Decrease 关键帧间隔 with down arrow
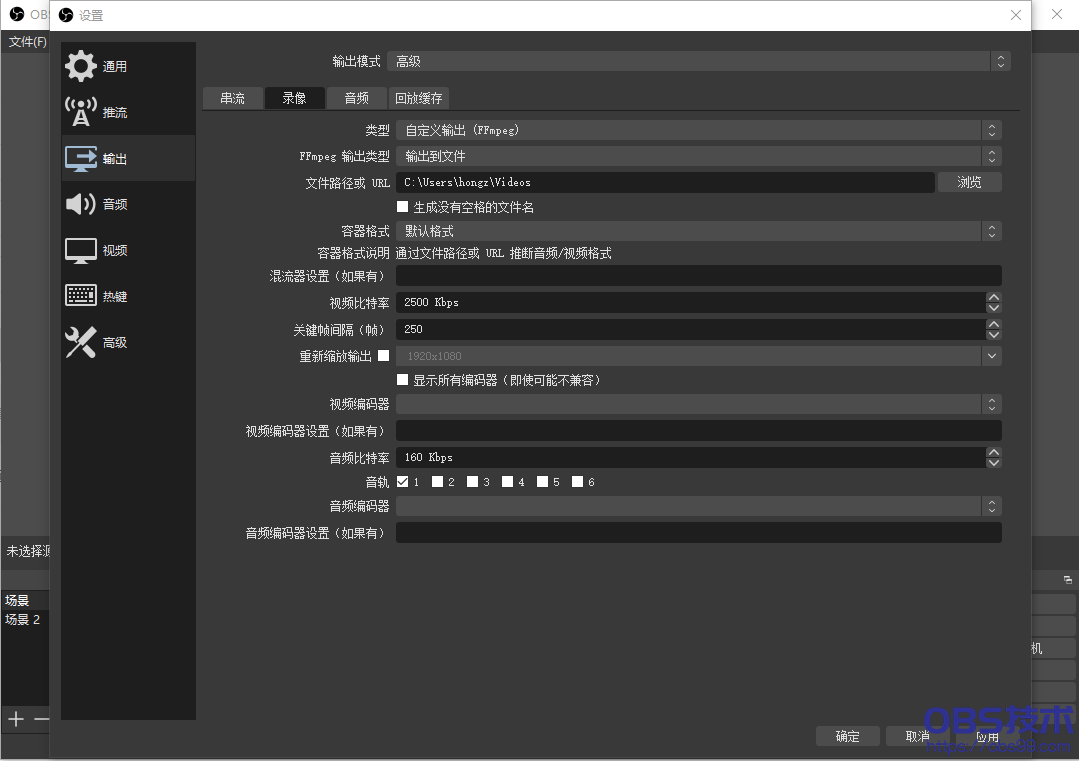 click(993, 334)
